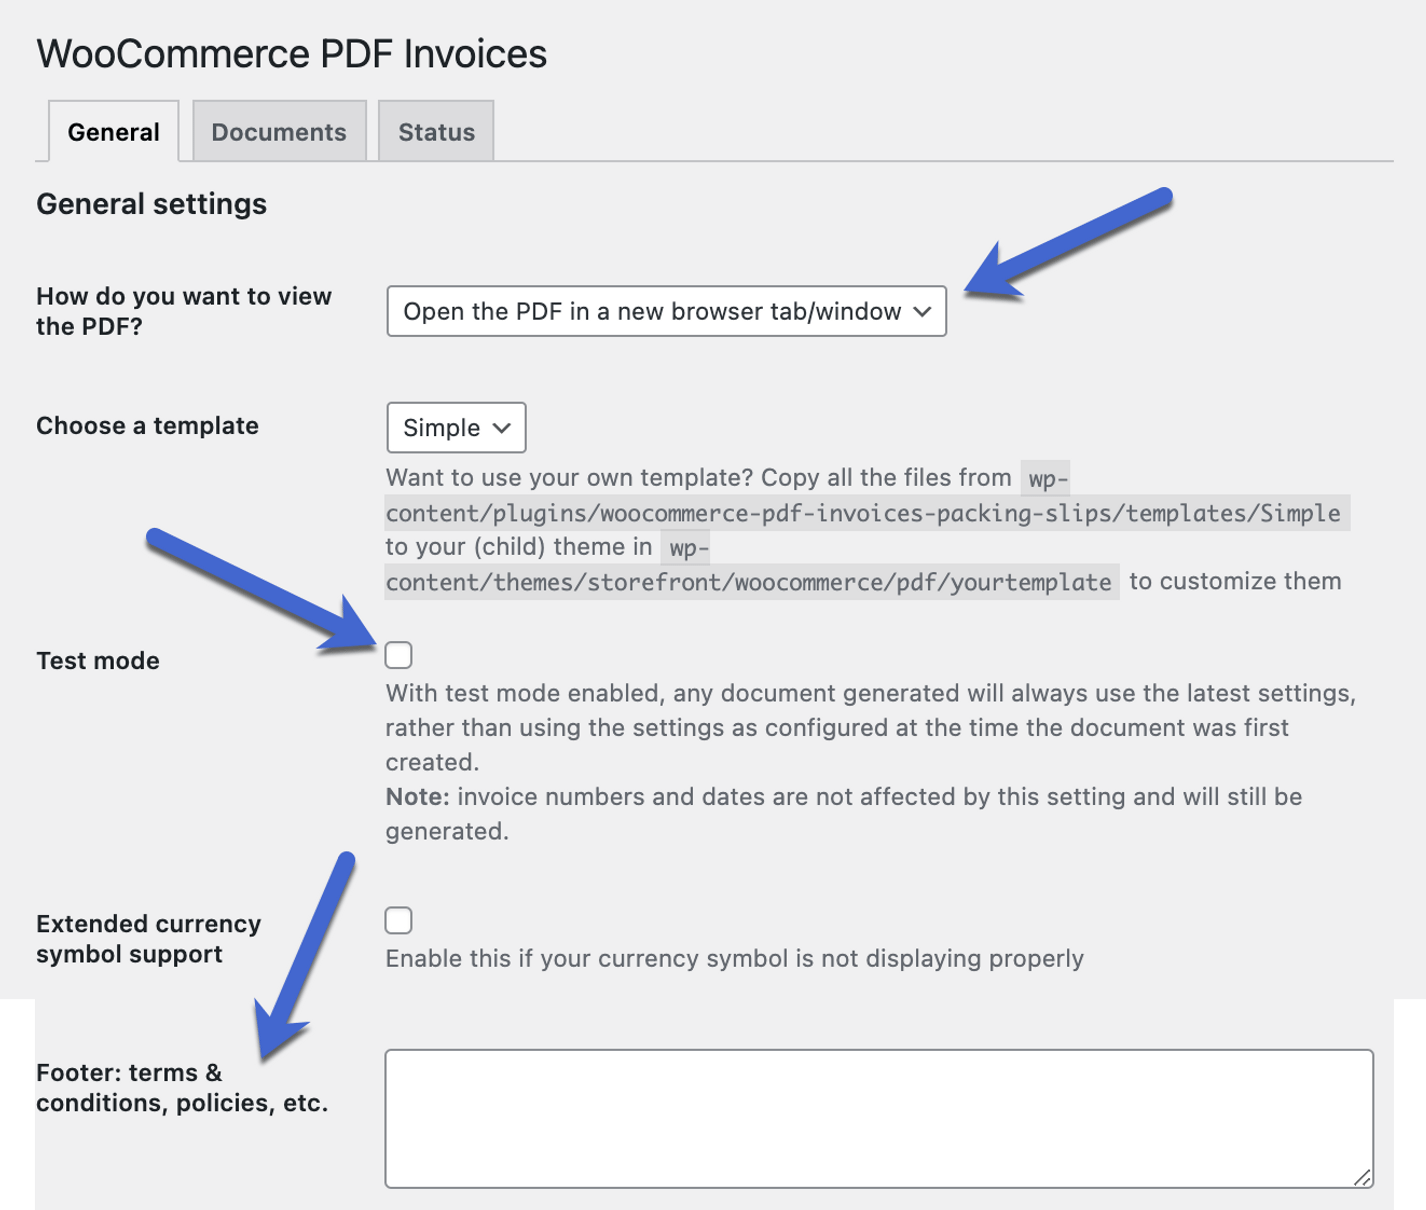Click the "How do you want to view the PDF?" label

point(184,311)
